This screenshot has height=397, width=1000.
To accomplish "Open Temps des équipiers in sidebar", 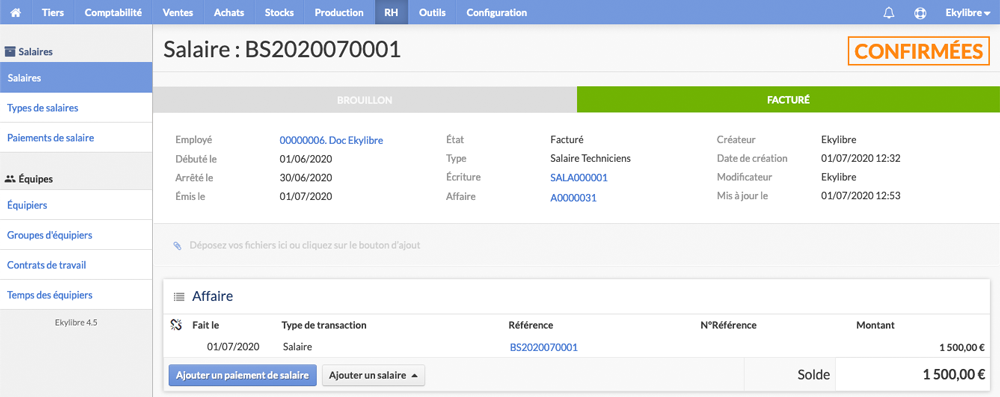I will 76,295.
